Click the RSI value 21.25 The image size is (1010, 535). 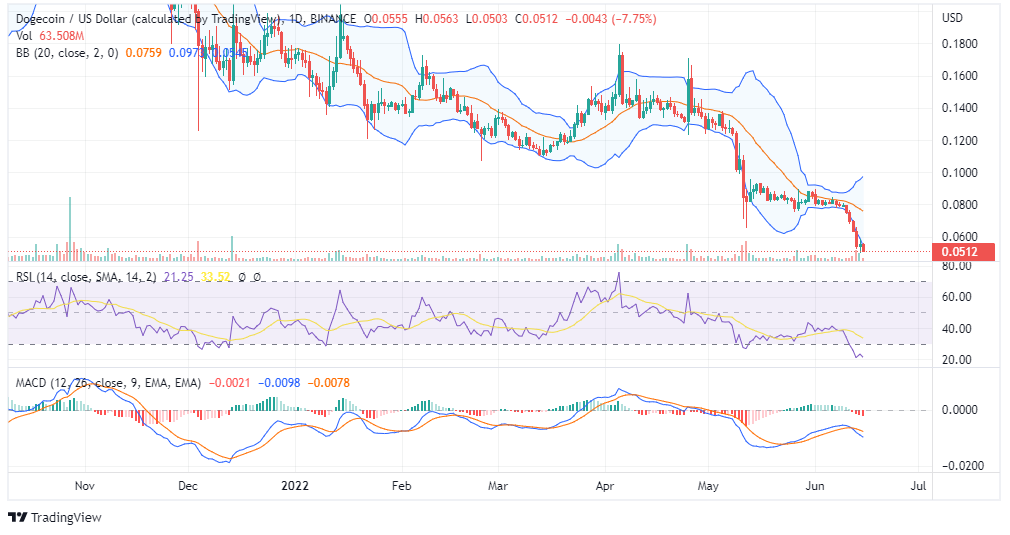click(x=178, y=277)
